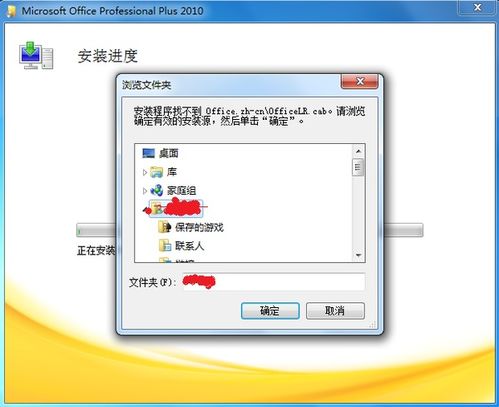Click the Office installer computer icon
The image size is (499, 407).
point(36,56)
